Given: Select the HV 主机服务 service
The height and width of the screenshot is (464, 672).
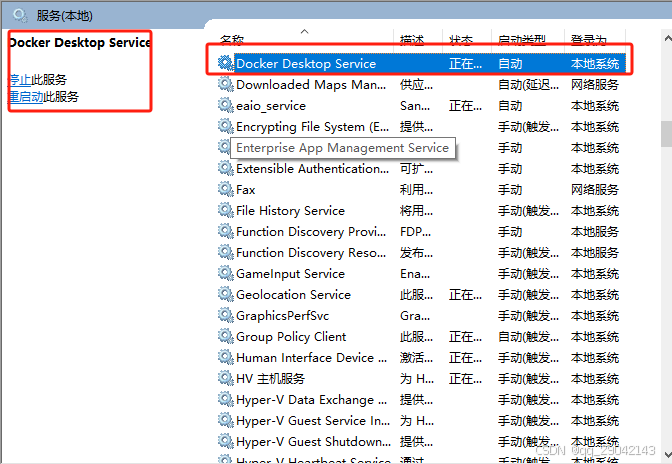Looking at the screenshot, I should coord(270,378).
